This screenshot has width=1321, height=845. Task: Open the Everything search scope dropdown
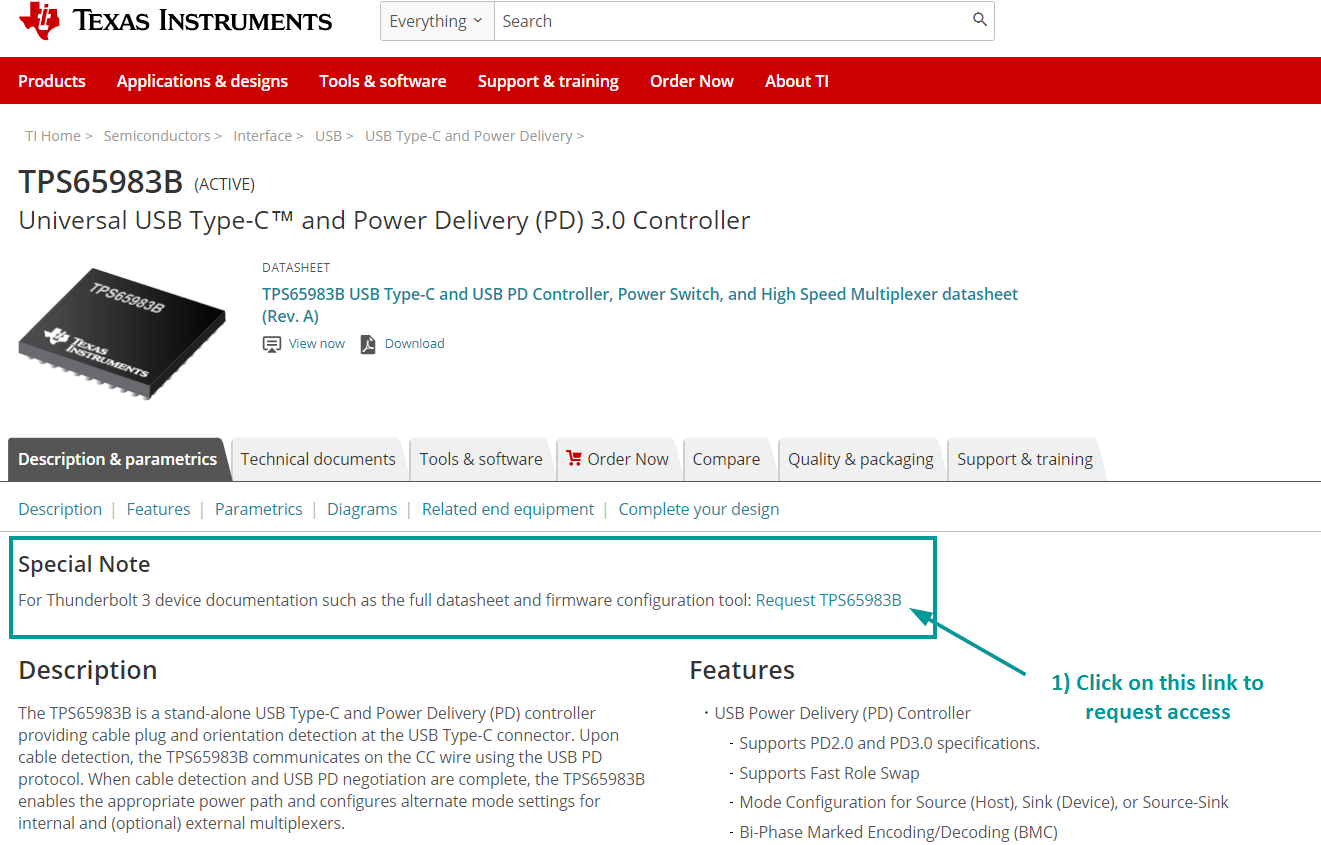437,21
